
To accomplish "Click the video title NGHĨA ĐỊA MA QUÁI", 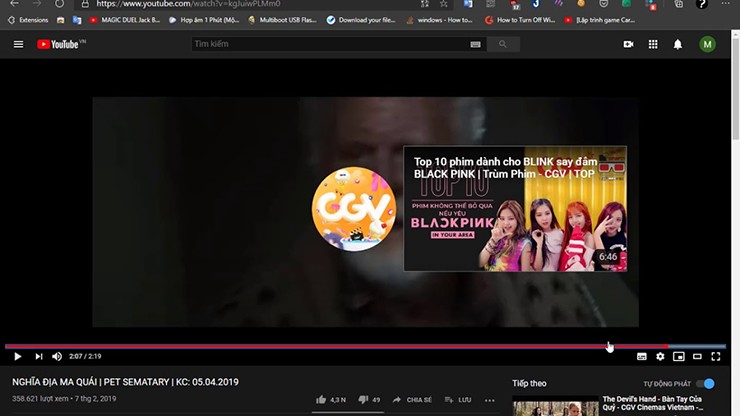I will [126, 382].
